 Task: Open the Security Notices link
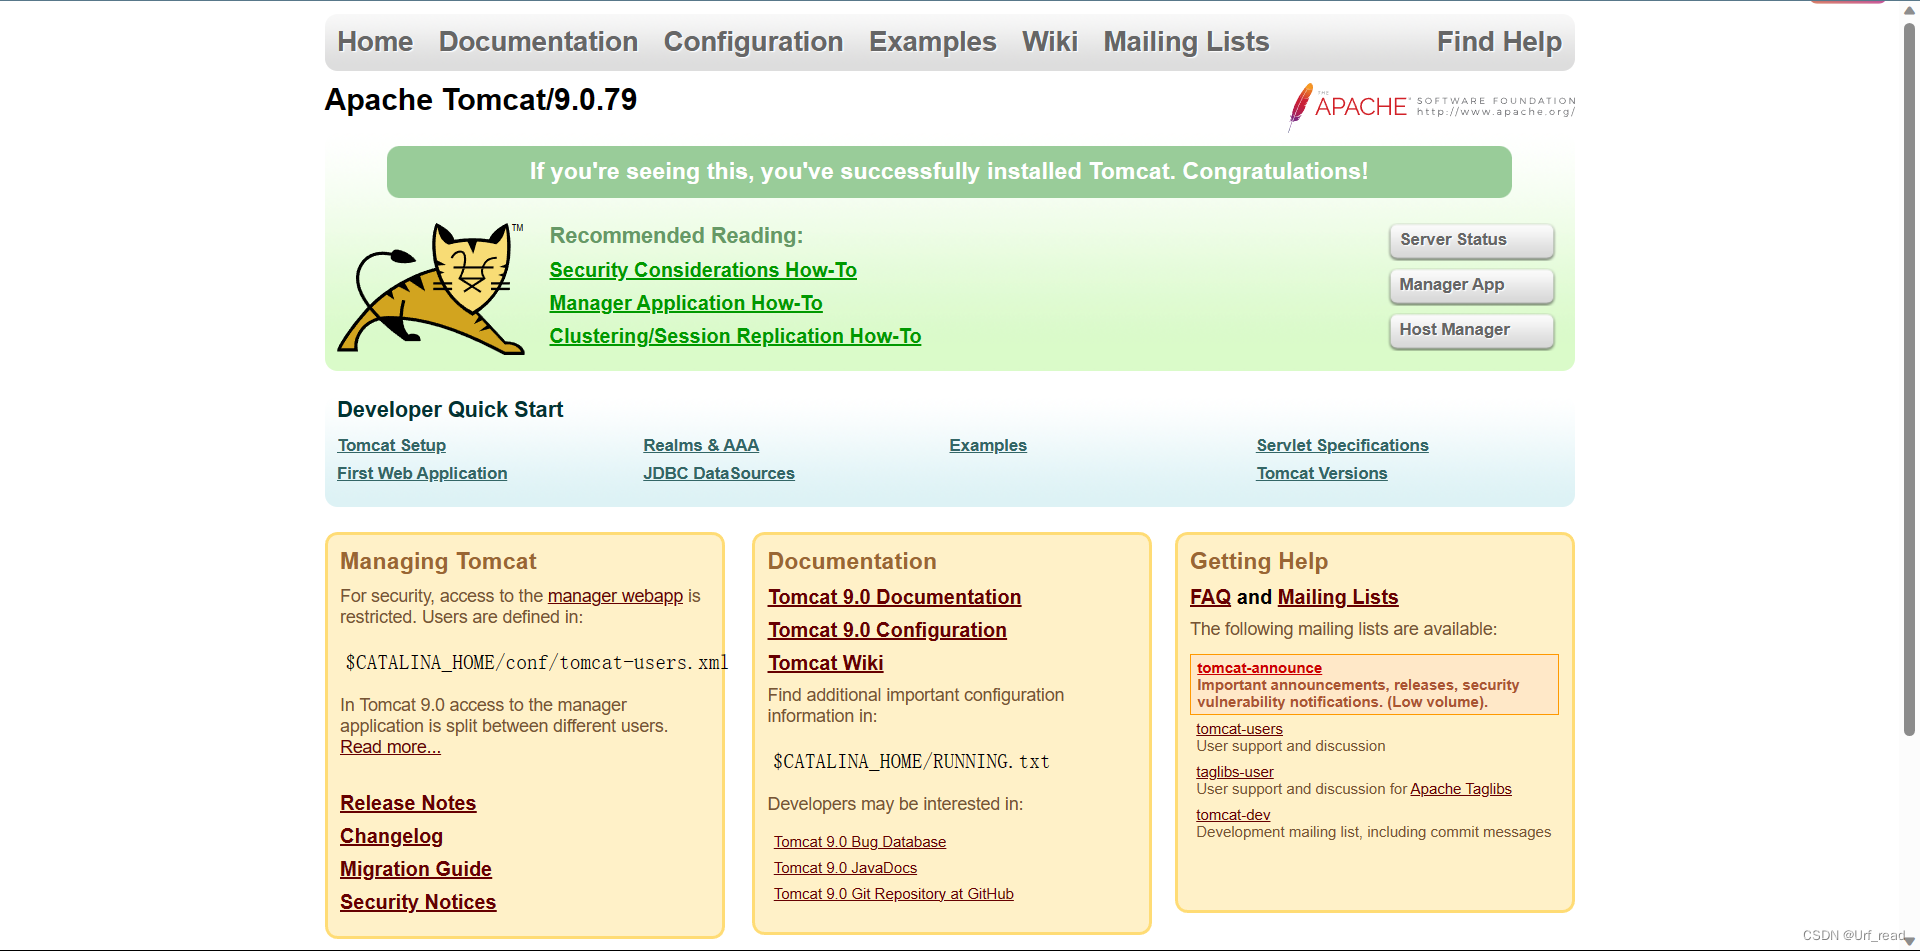pyautogui.click(x=418, y=902)
